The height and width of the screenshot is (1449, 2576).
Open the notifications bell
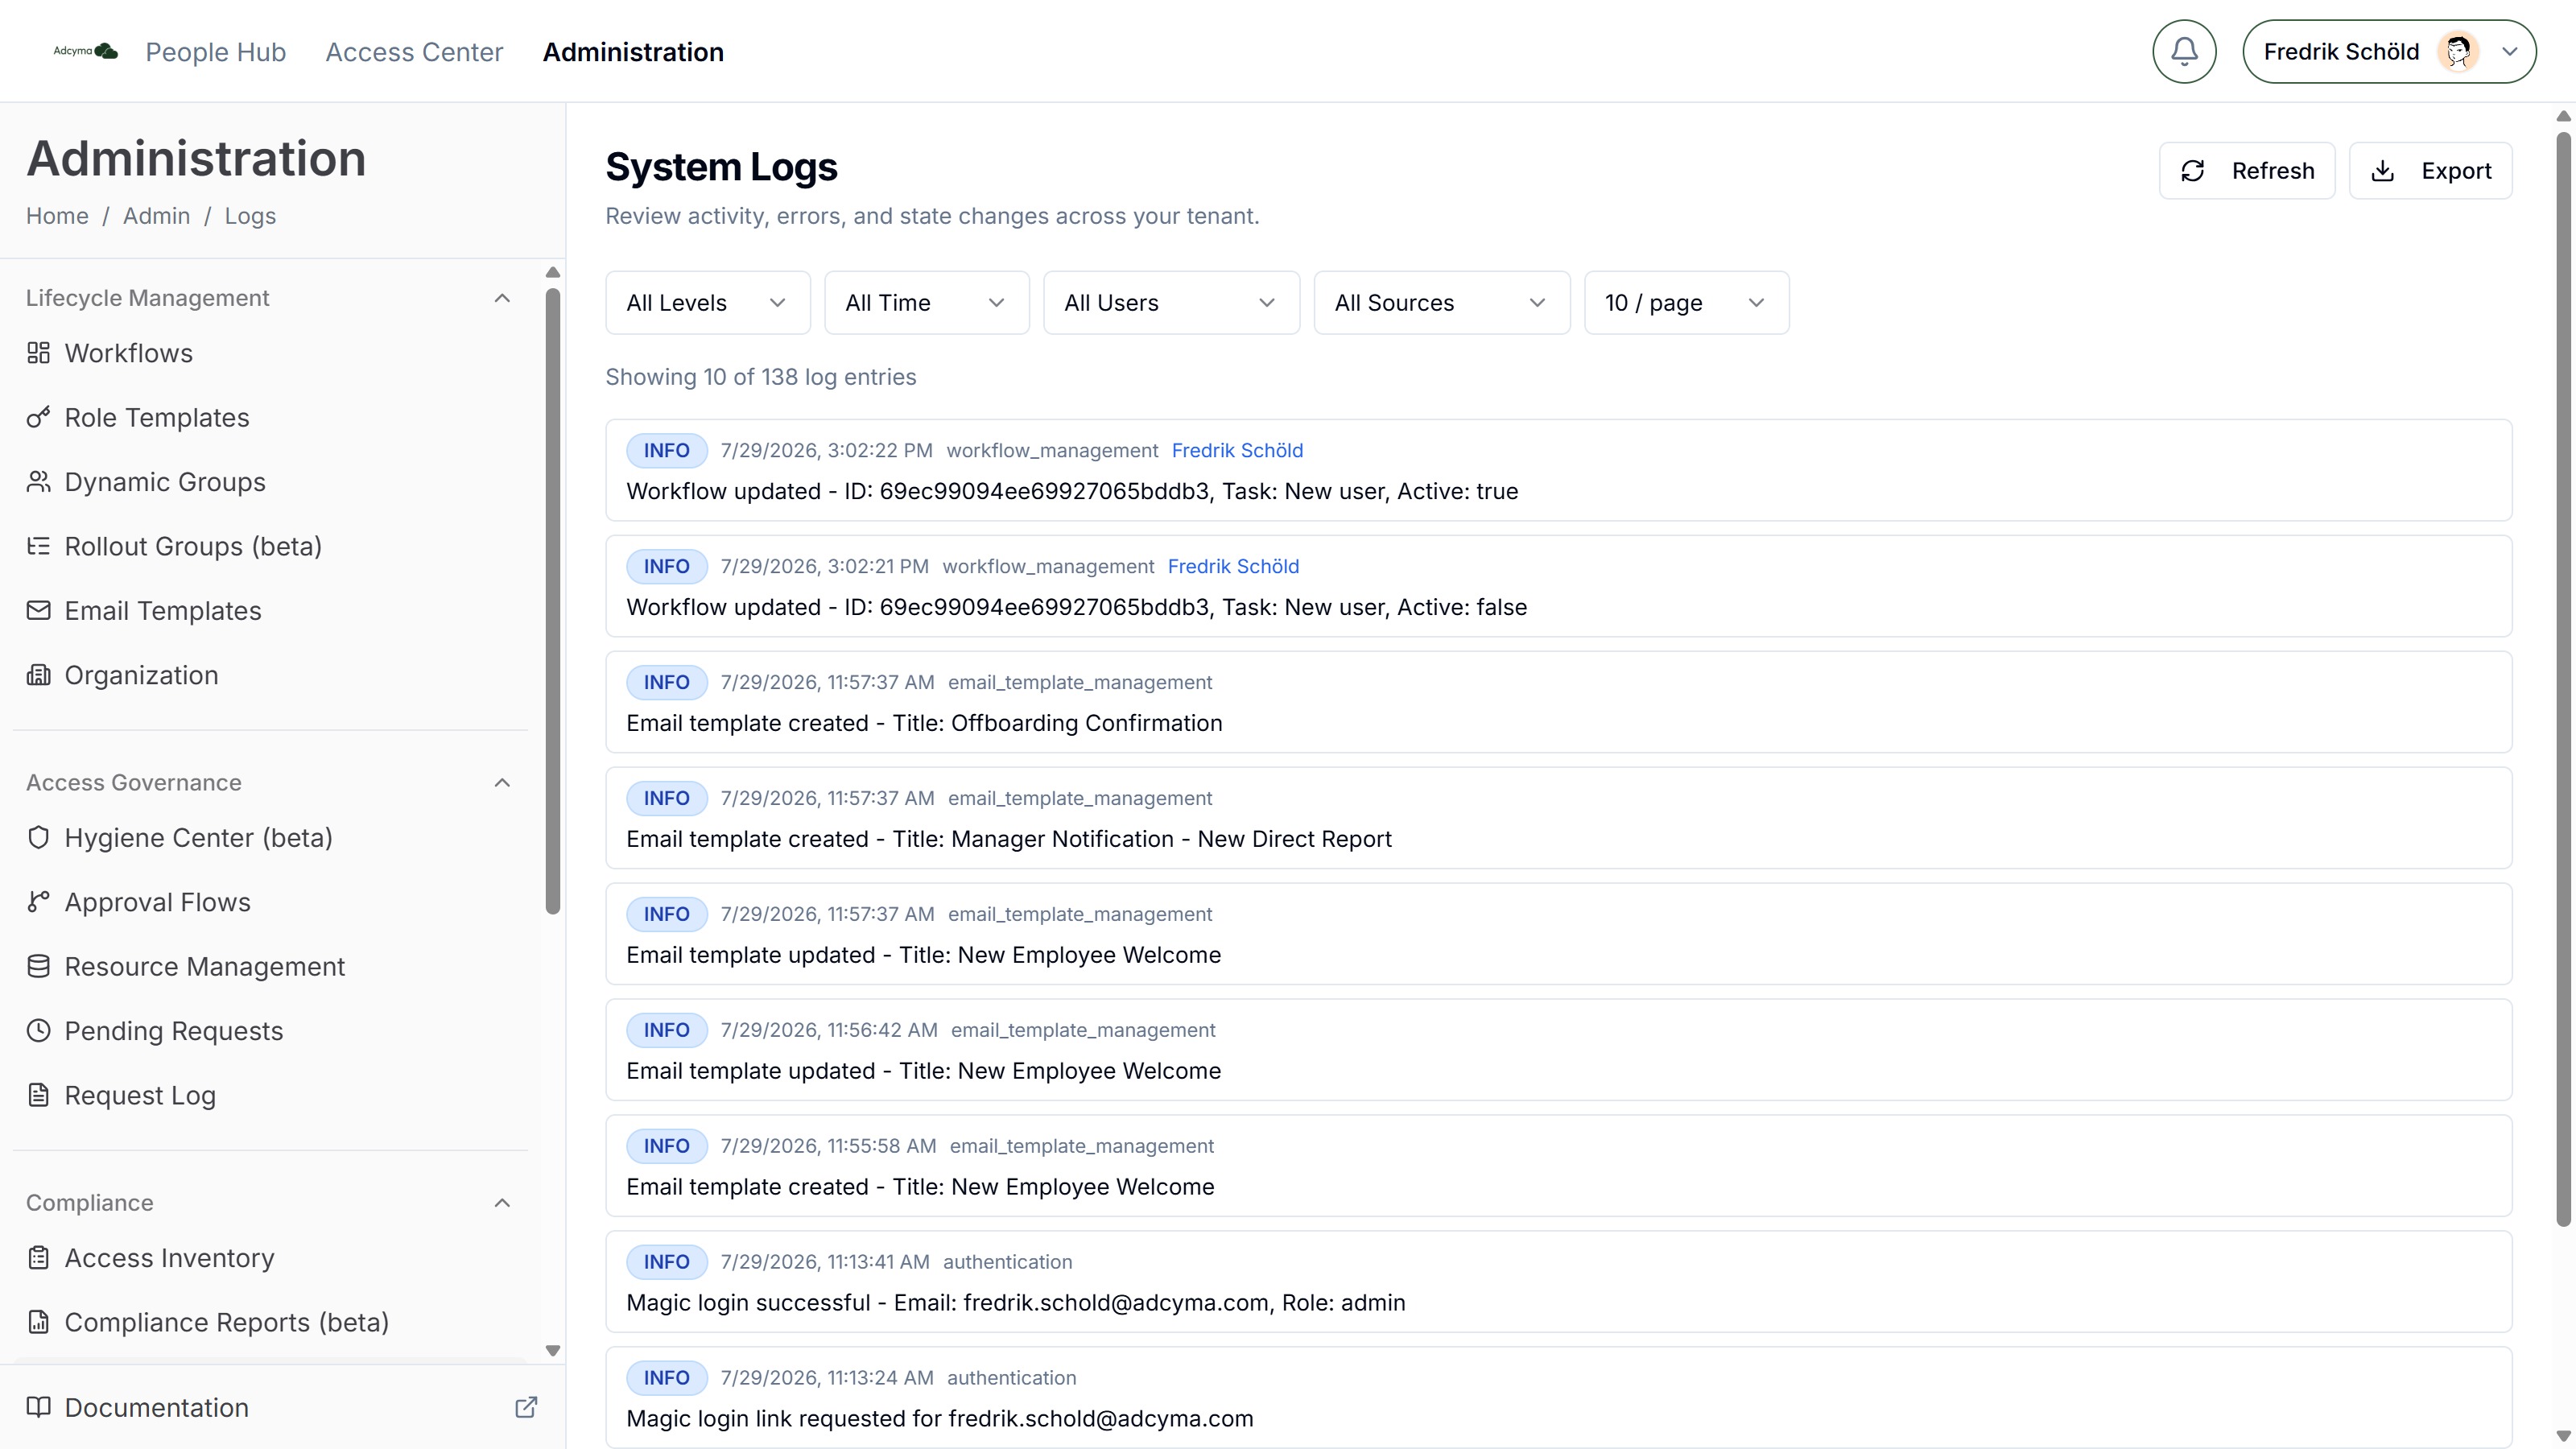click(x=2184, y=52)
